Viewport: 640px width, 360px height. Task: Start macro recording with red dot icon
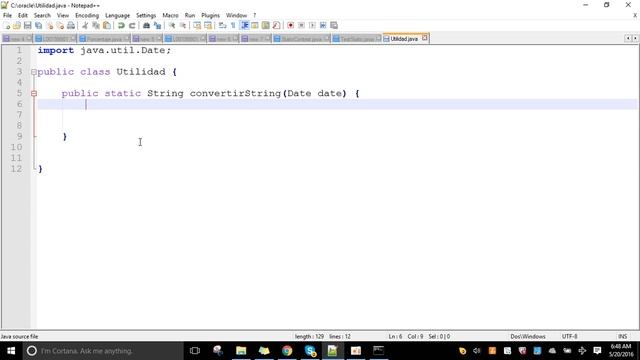(291, 25)
